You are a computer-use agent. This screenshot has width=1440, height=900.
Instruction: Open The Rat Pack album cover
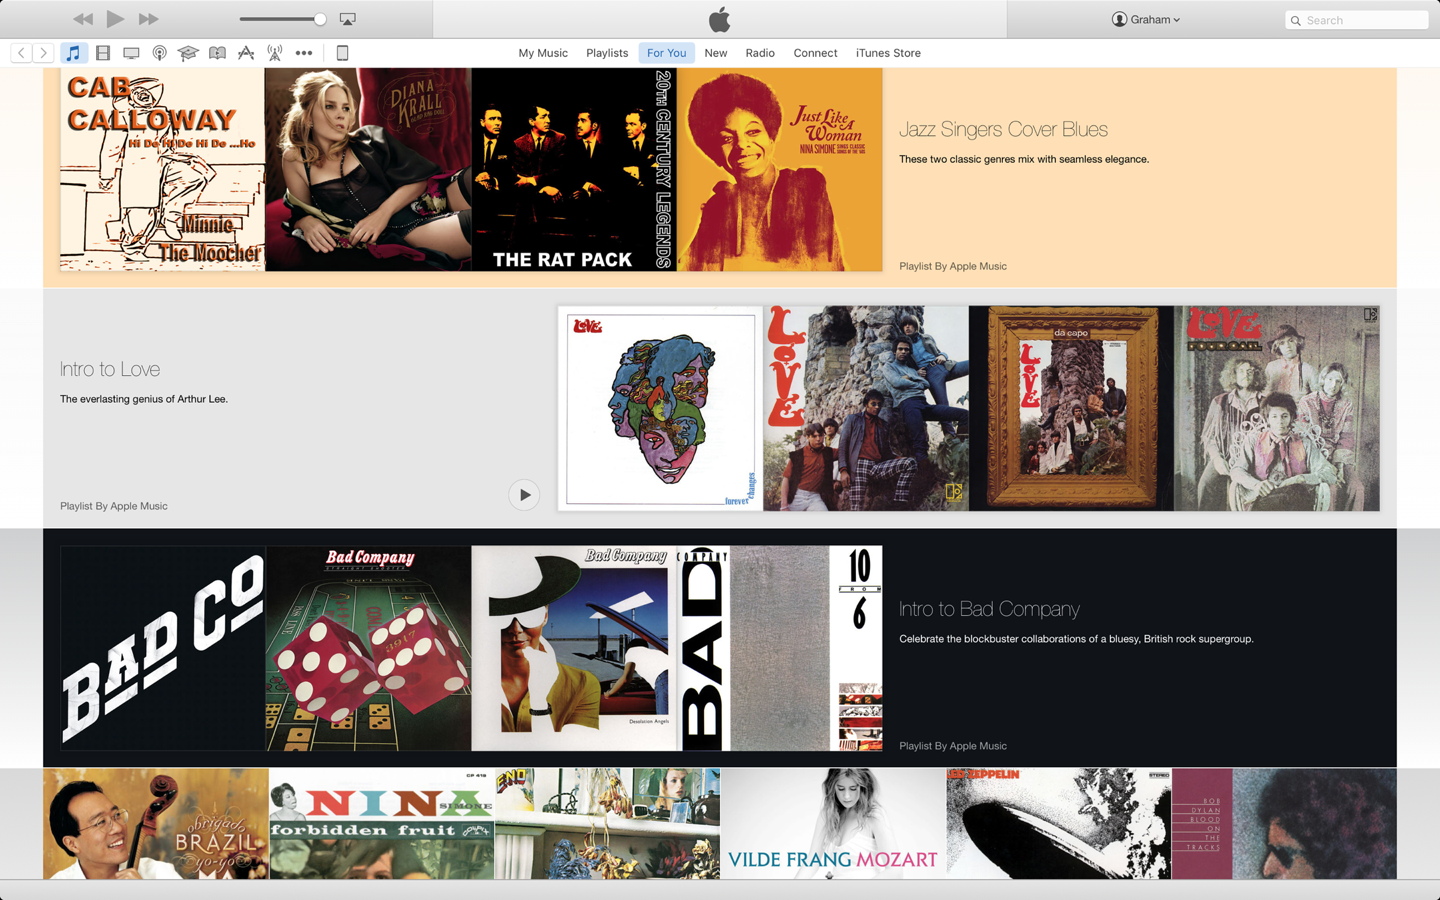[574, 169]
